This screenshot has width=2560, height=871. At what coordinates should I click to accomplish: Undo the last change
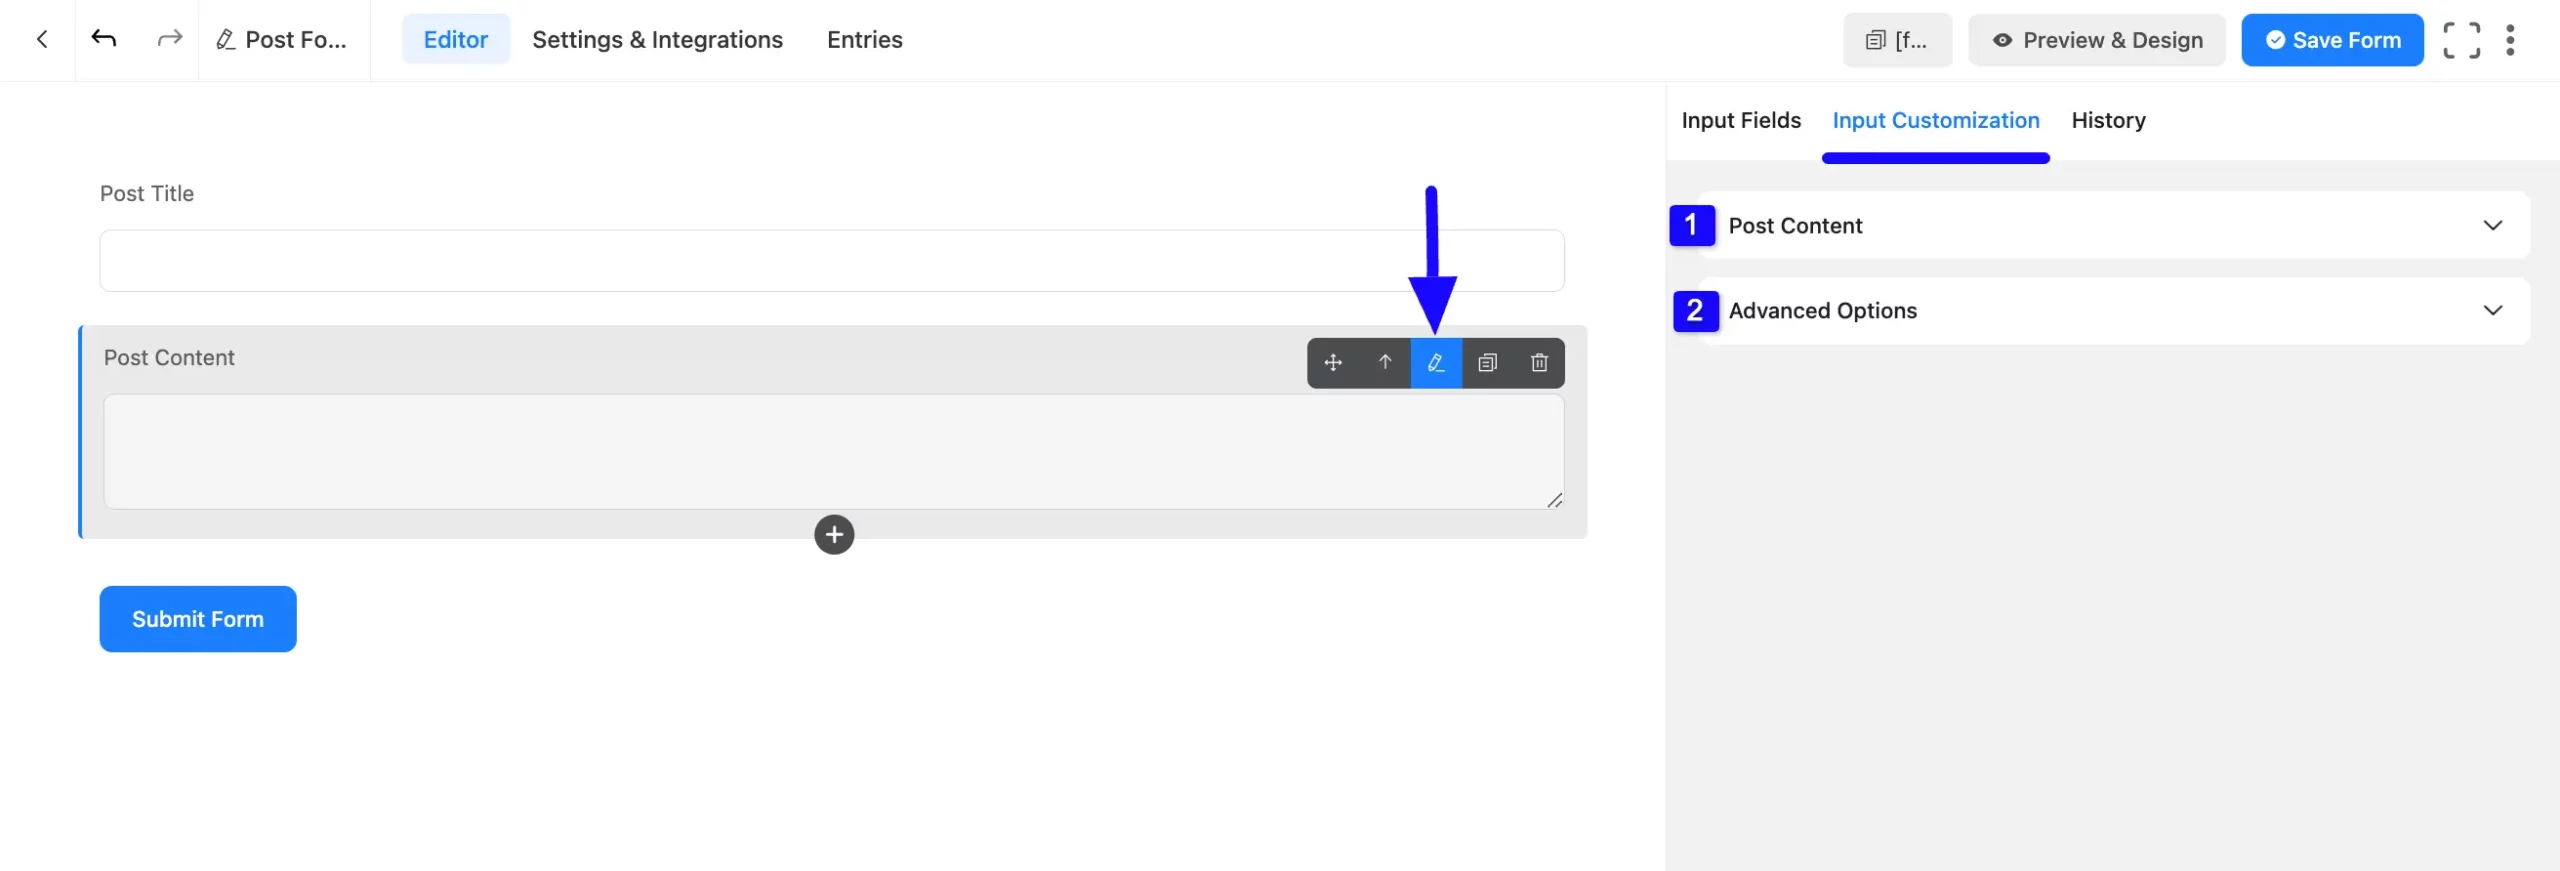104,38
